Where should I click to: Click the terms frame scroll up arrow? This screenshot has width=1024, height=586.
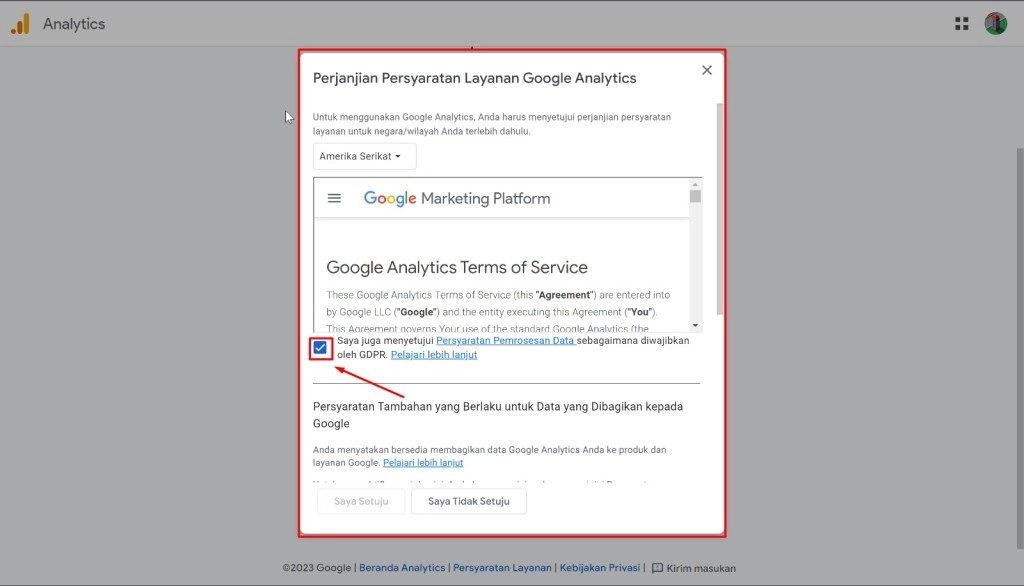click(695, 185)
